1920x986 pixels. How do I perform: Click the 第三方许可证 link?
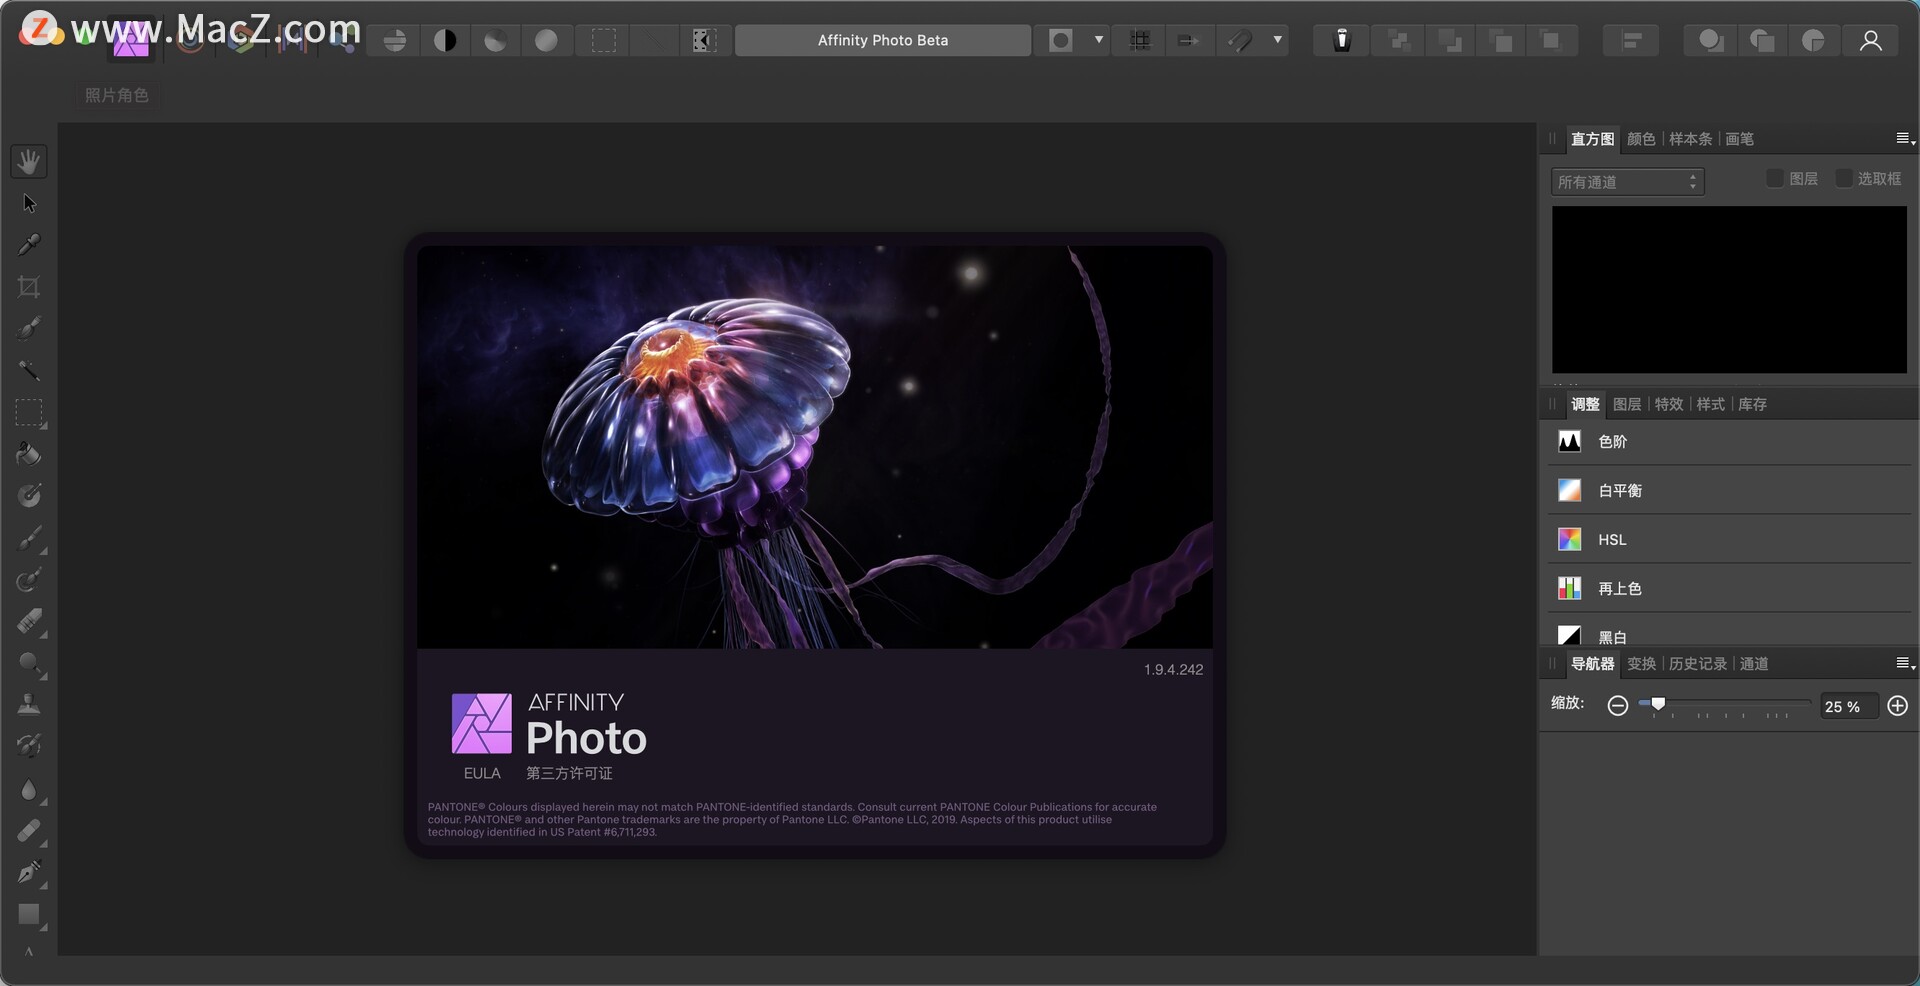[568, 772]
